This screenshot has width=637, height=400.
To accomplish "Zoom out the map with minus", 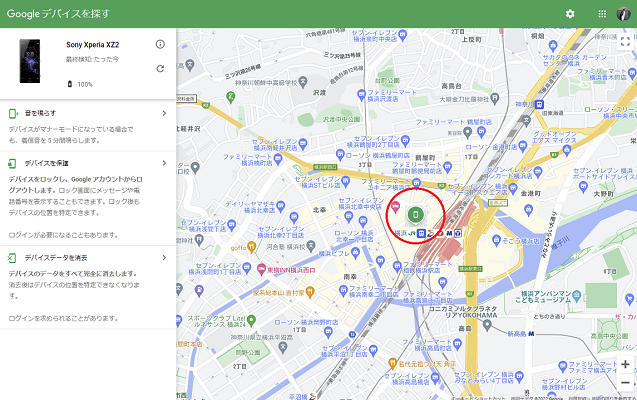I will coord(626,383).
